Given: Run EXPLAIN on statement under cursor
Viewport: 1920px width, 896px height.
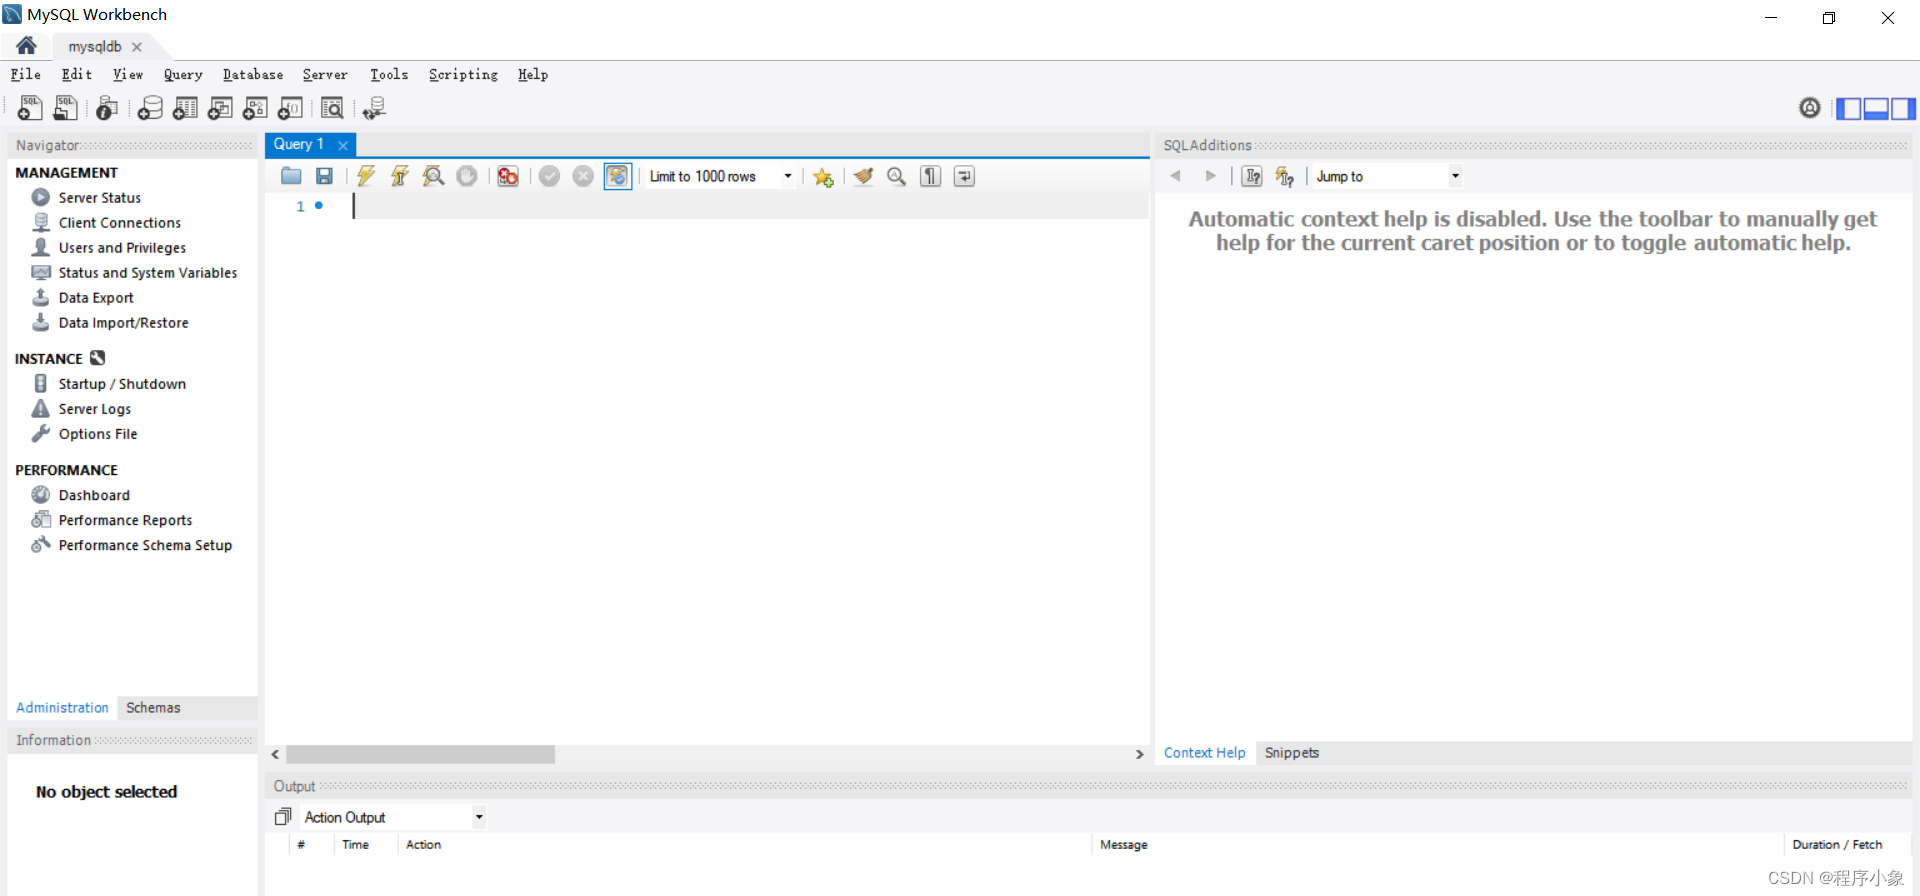Looking at the screenshot, I should [x=433, y=176].
